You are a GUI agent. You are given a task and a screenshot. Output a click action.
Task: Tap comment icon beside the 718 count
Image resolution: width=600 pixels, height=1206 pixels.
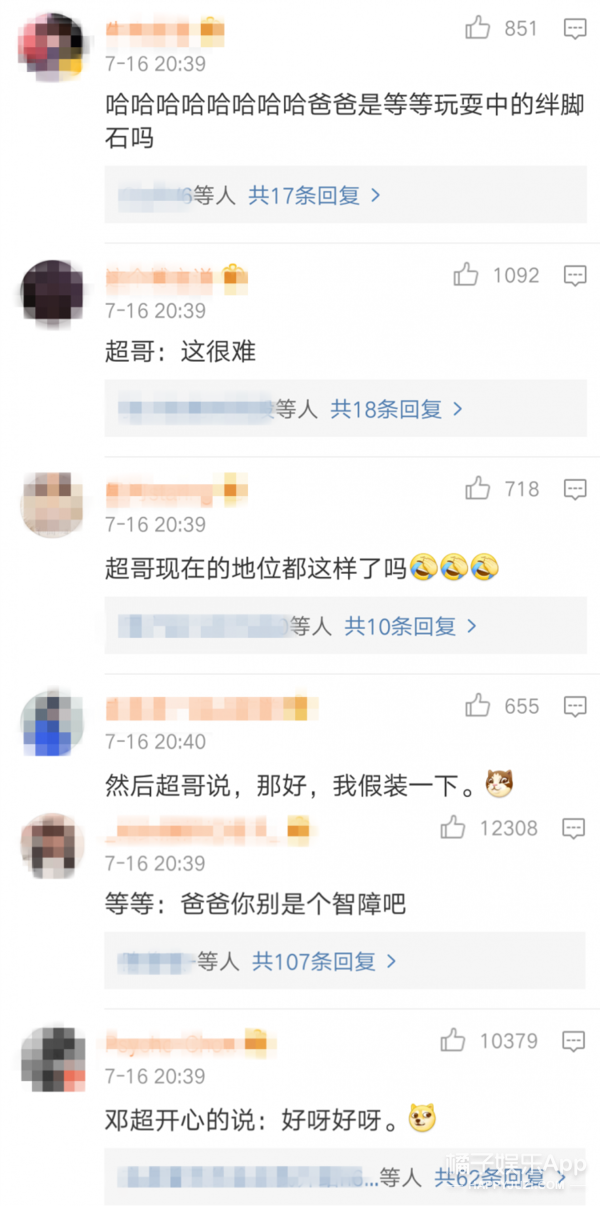(x=575, y=489)
